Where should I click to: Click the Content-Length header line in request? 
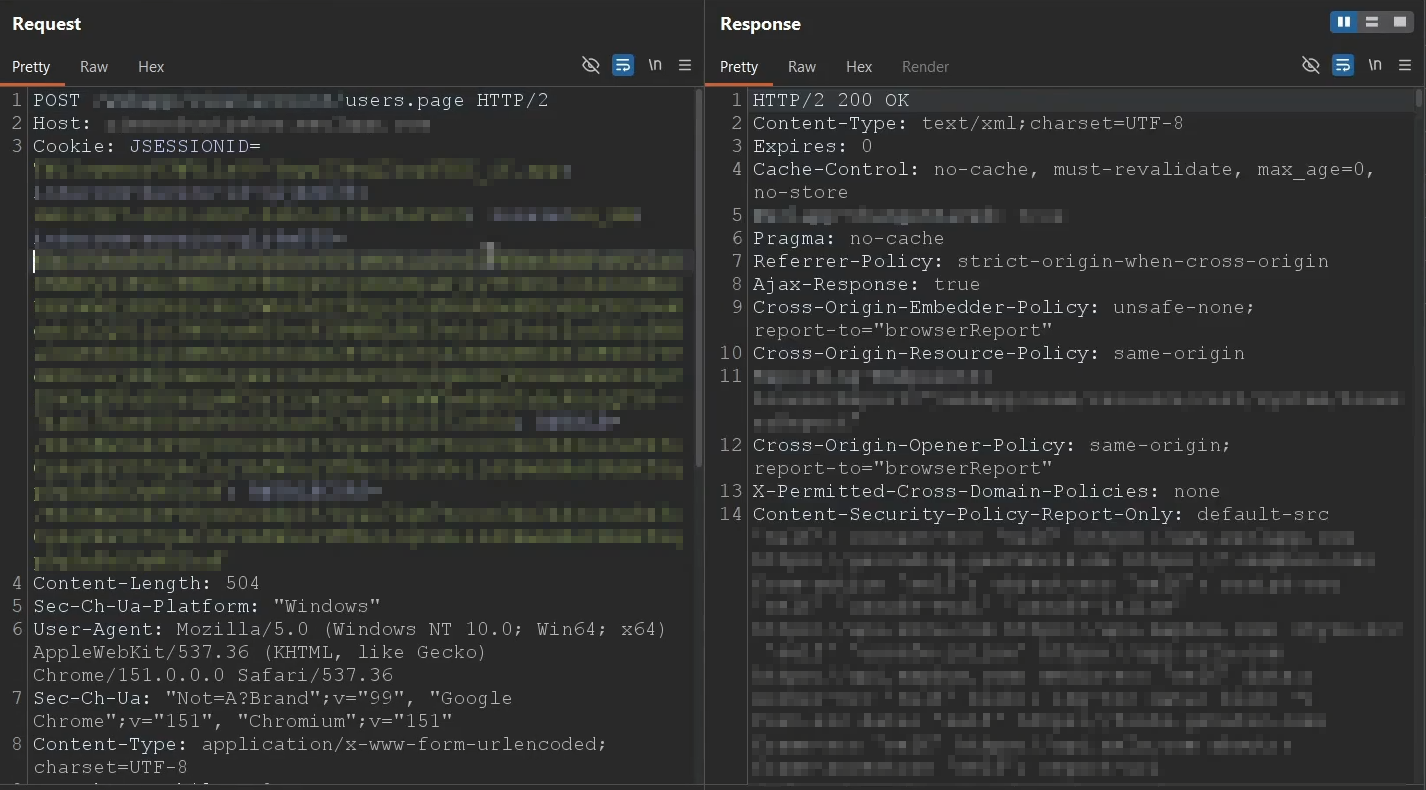[146, 583]
